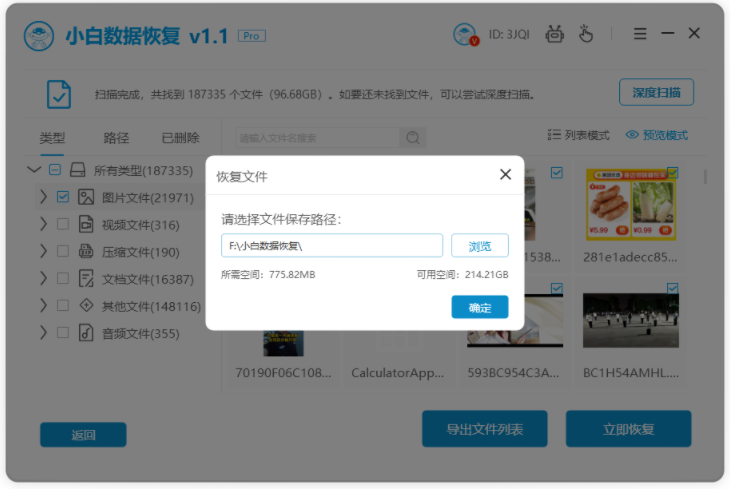The image size is (730, 489).
Task: Select the 70190F06C108 thumbnail
Action: pyautogui.click(x=283, y=344)
